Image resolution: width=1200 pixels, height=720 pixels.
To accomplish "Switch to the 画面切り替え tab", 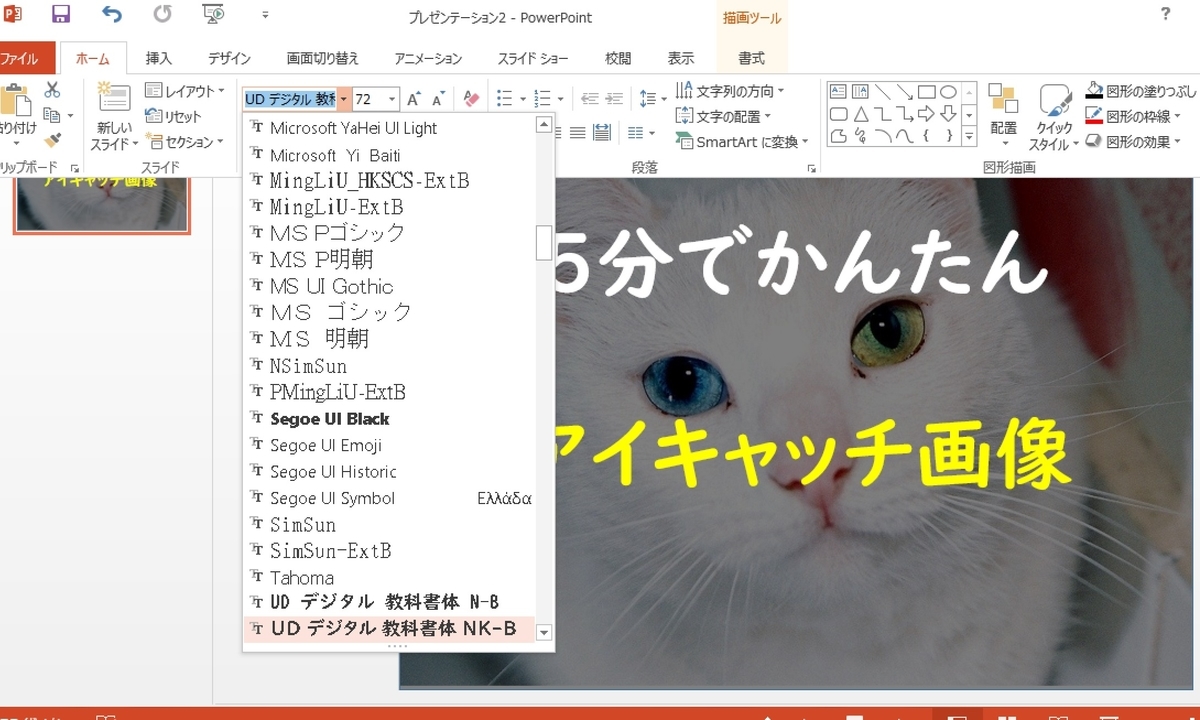I will point(322,58).
